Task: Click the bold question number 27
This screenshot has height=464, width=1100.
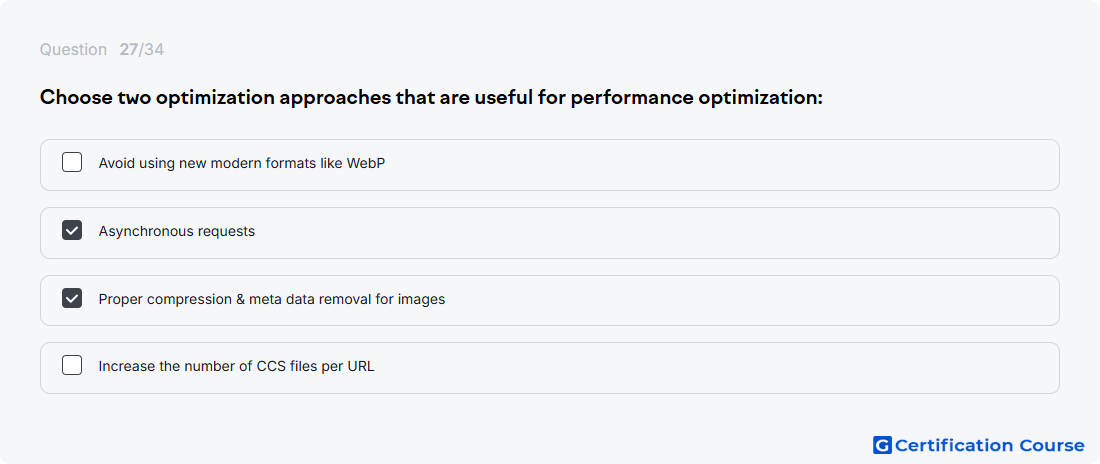Action: [x=128, y=50]
